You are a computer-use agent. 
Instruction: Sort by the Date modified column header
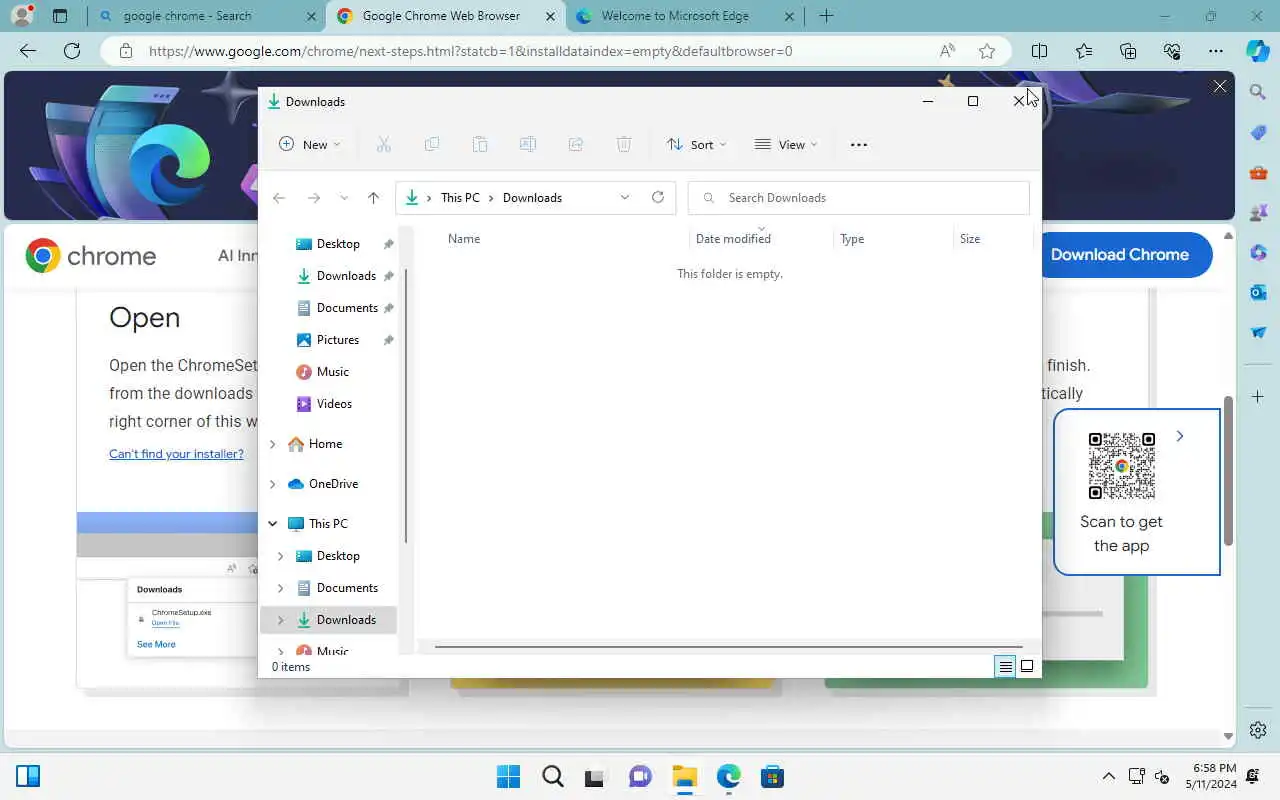pyautogui.click(x=733, y=239)
